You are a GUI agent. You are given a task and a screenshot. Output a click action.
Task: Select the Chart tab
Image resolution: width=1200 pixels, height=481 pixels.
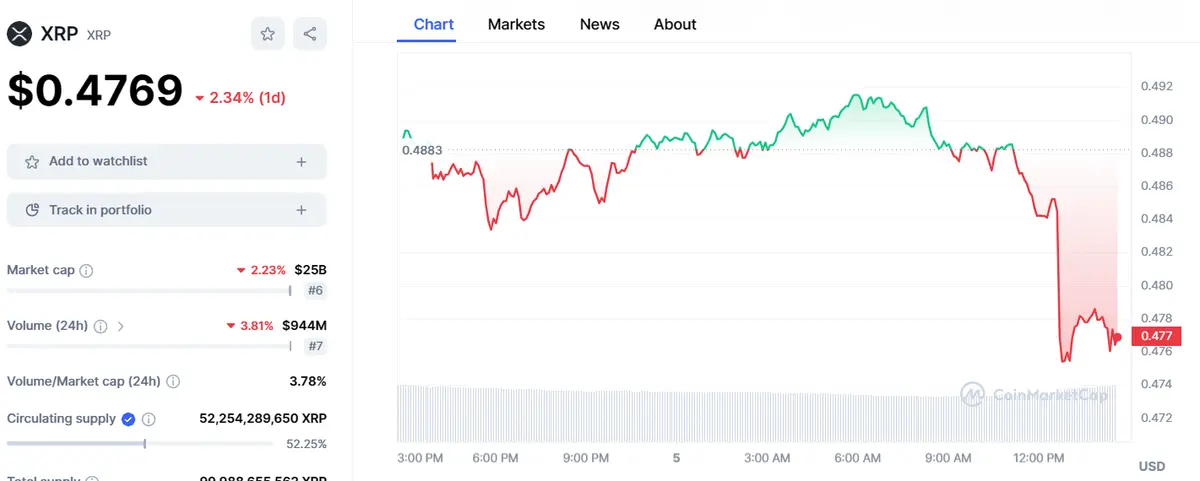point(434,24)
